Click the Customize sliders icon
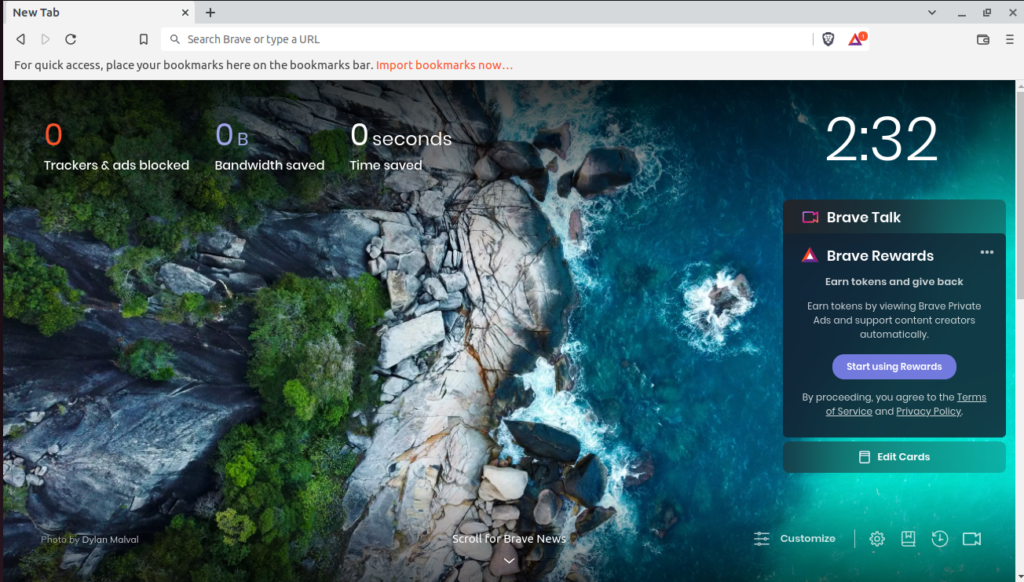The width and height of the screenshot is (1024, 582). [x=761, y=539]
